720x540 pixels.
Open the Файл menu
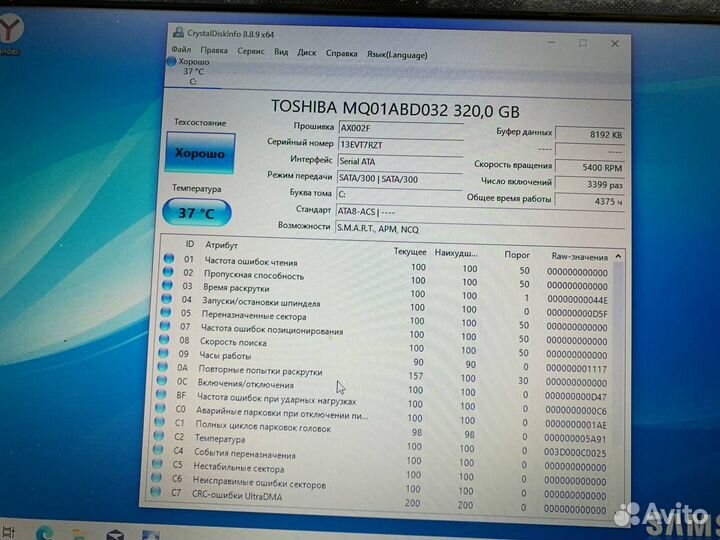pos(181,49)
